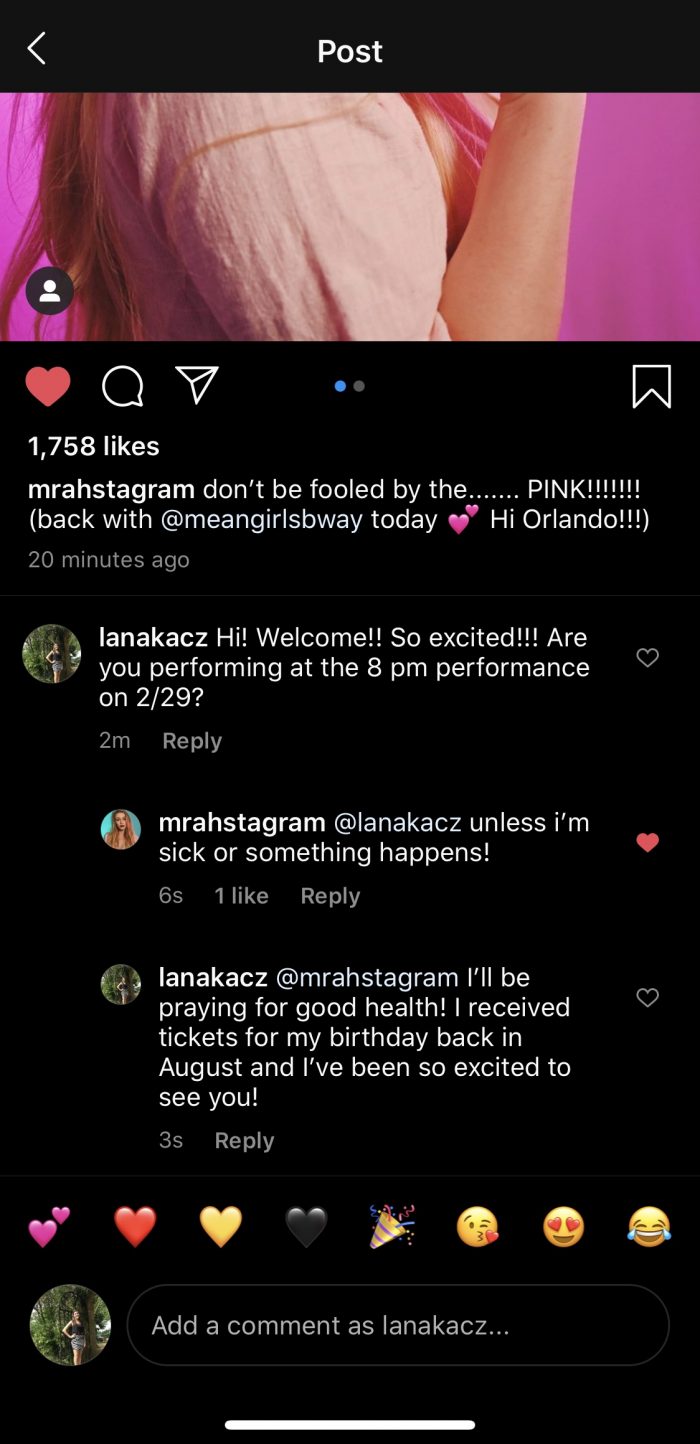Like lanakacz's first comment about 2/29
The image size is (700, 1444).
click(648, 657)
